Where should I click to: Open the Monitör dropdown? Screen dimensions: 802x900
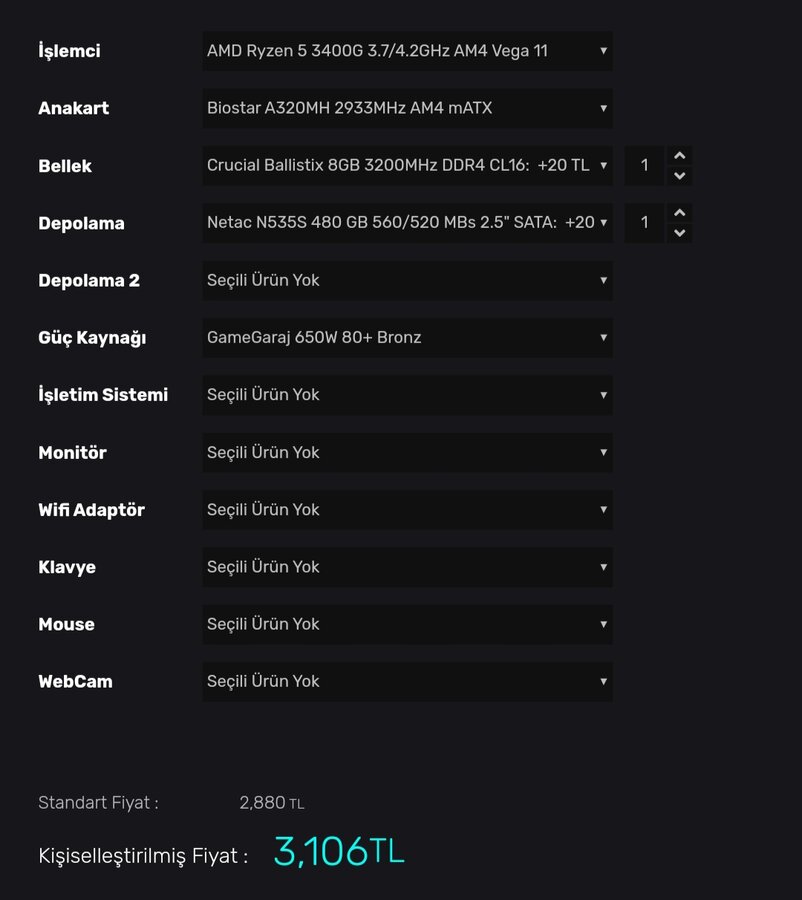point(407,453)
